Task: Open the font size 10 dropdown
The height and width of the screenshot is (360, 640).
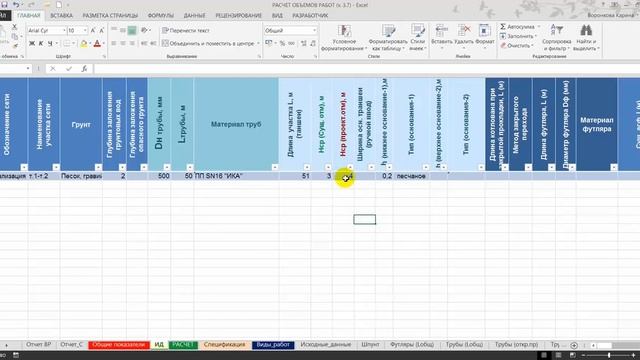Action: click(x=85, y=31)
